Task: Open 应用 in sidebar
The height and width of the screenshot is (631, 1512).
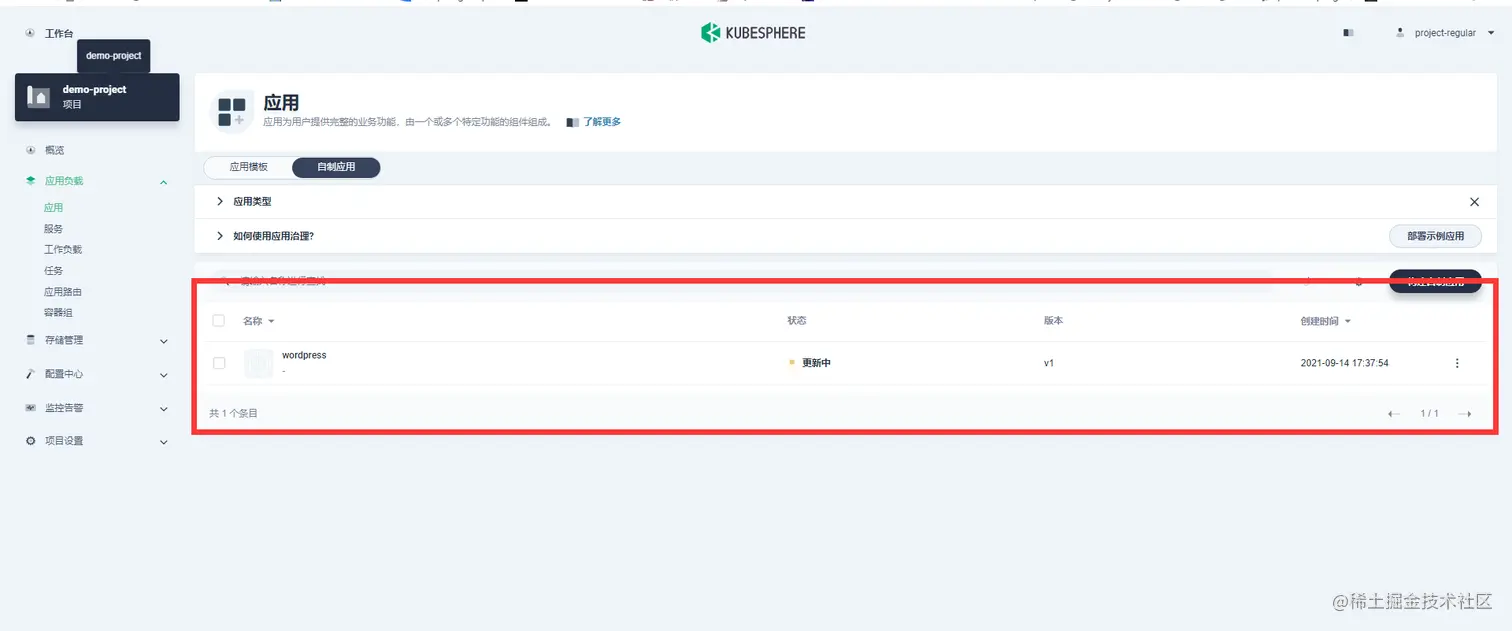Action: tap(53, 208)
